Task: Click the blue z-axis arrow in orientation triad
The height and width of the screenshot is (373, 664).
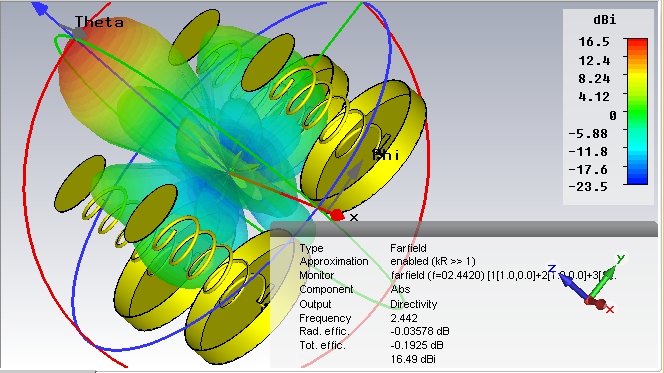Action: (572, 285)
